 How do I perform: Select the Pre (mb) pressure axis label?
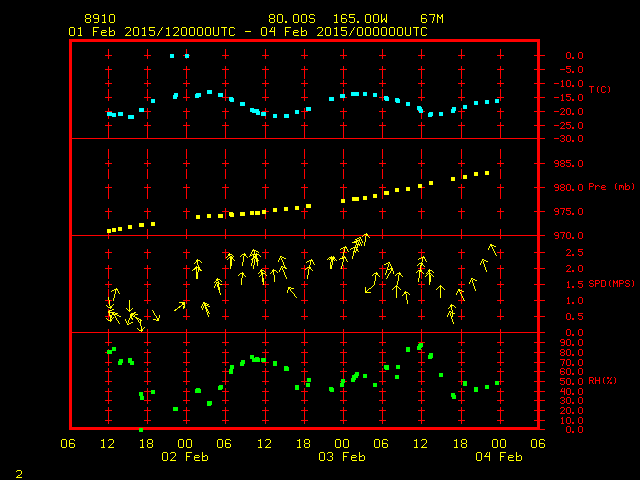(609, 187)
